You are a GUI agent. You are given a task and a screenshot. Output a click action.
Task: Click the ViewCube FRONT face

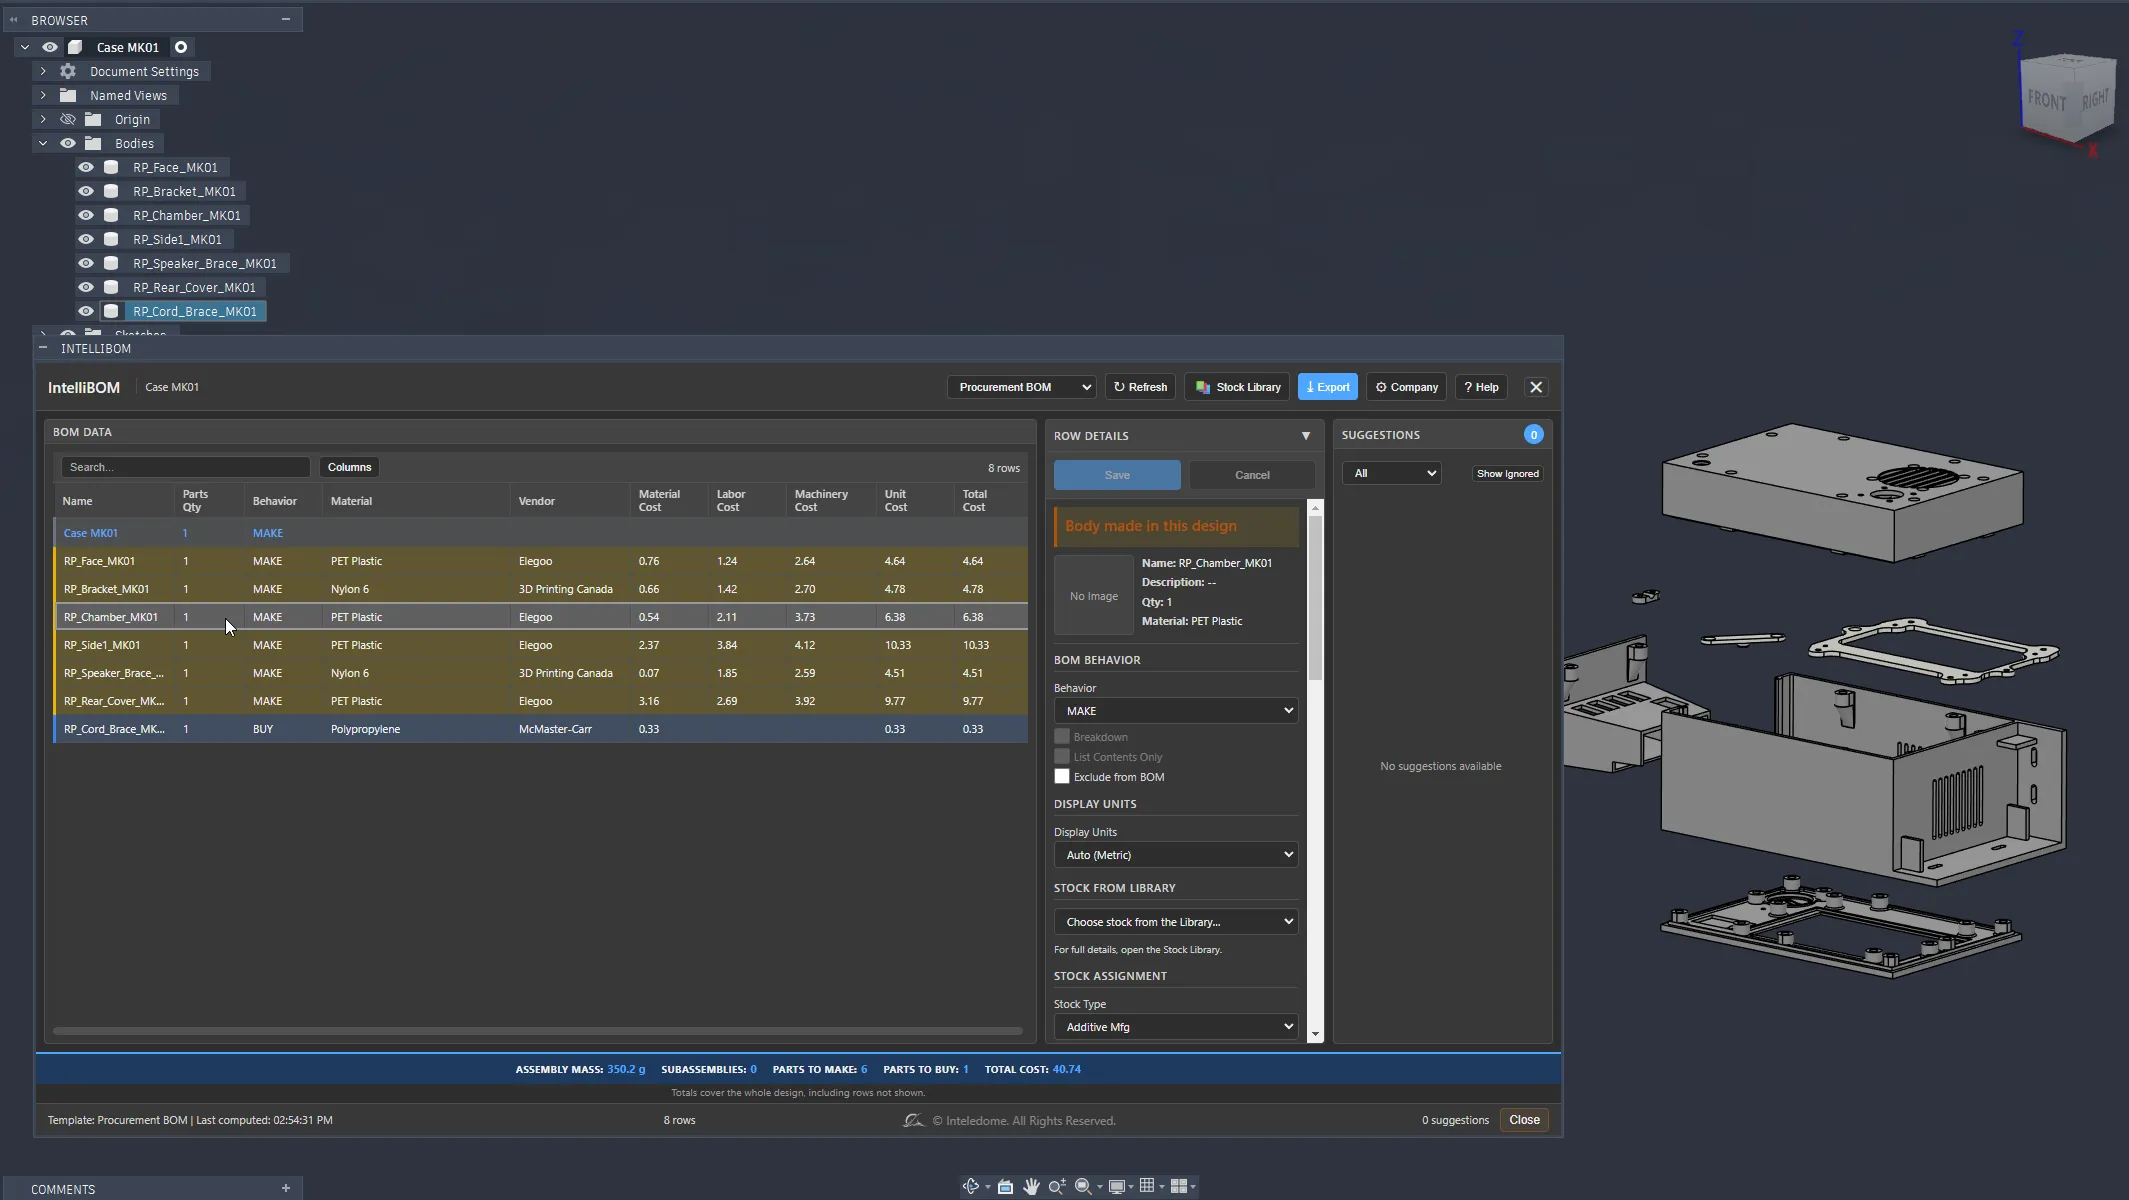(2047, 100)
